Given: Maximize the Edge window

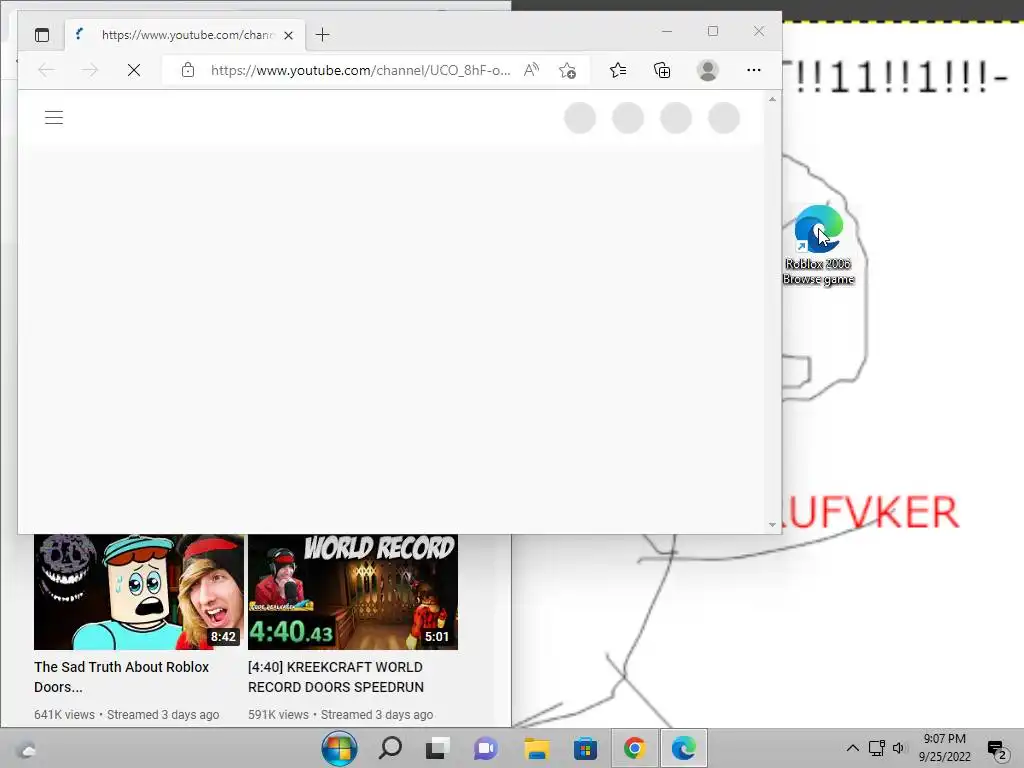Looking at the screenshot, I should [712, 31].
